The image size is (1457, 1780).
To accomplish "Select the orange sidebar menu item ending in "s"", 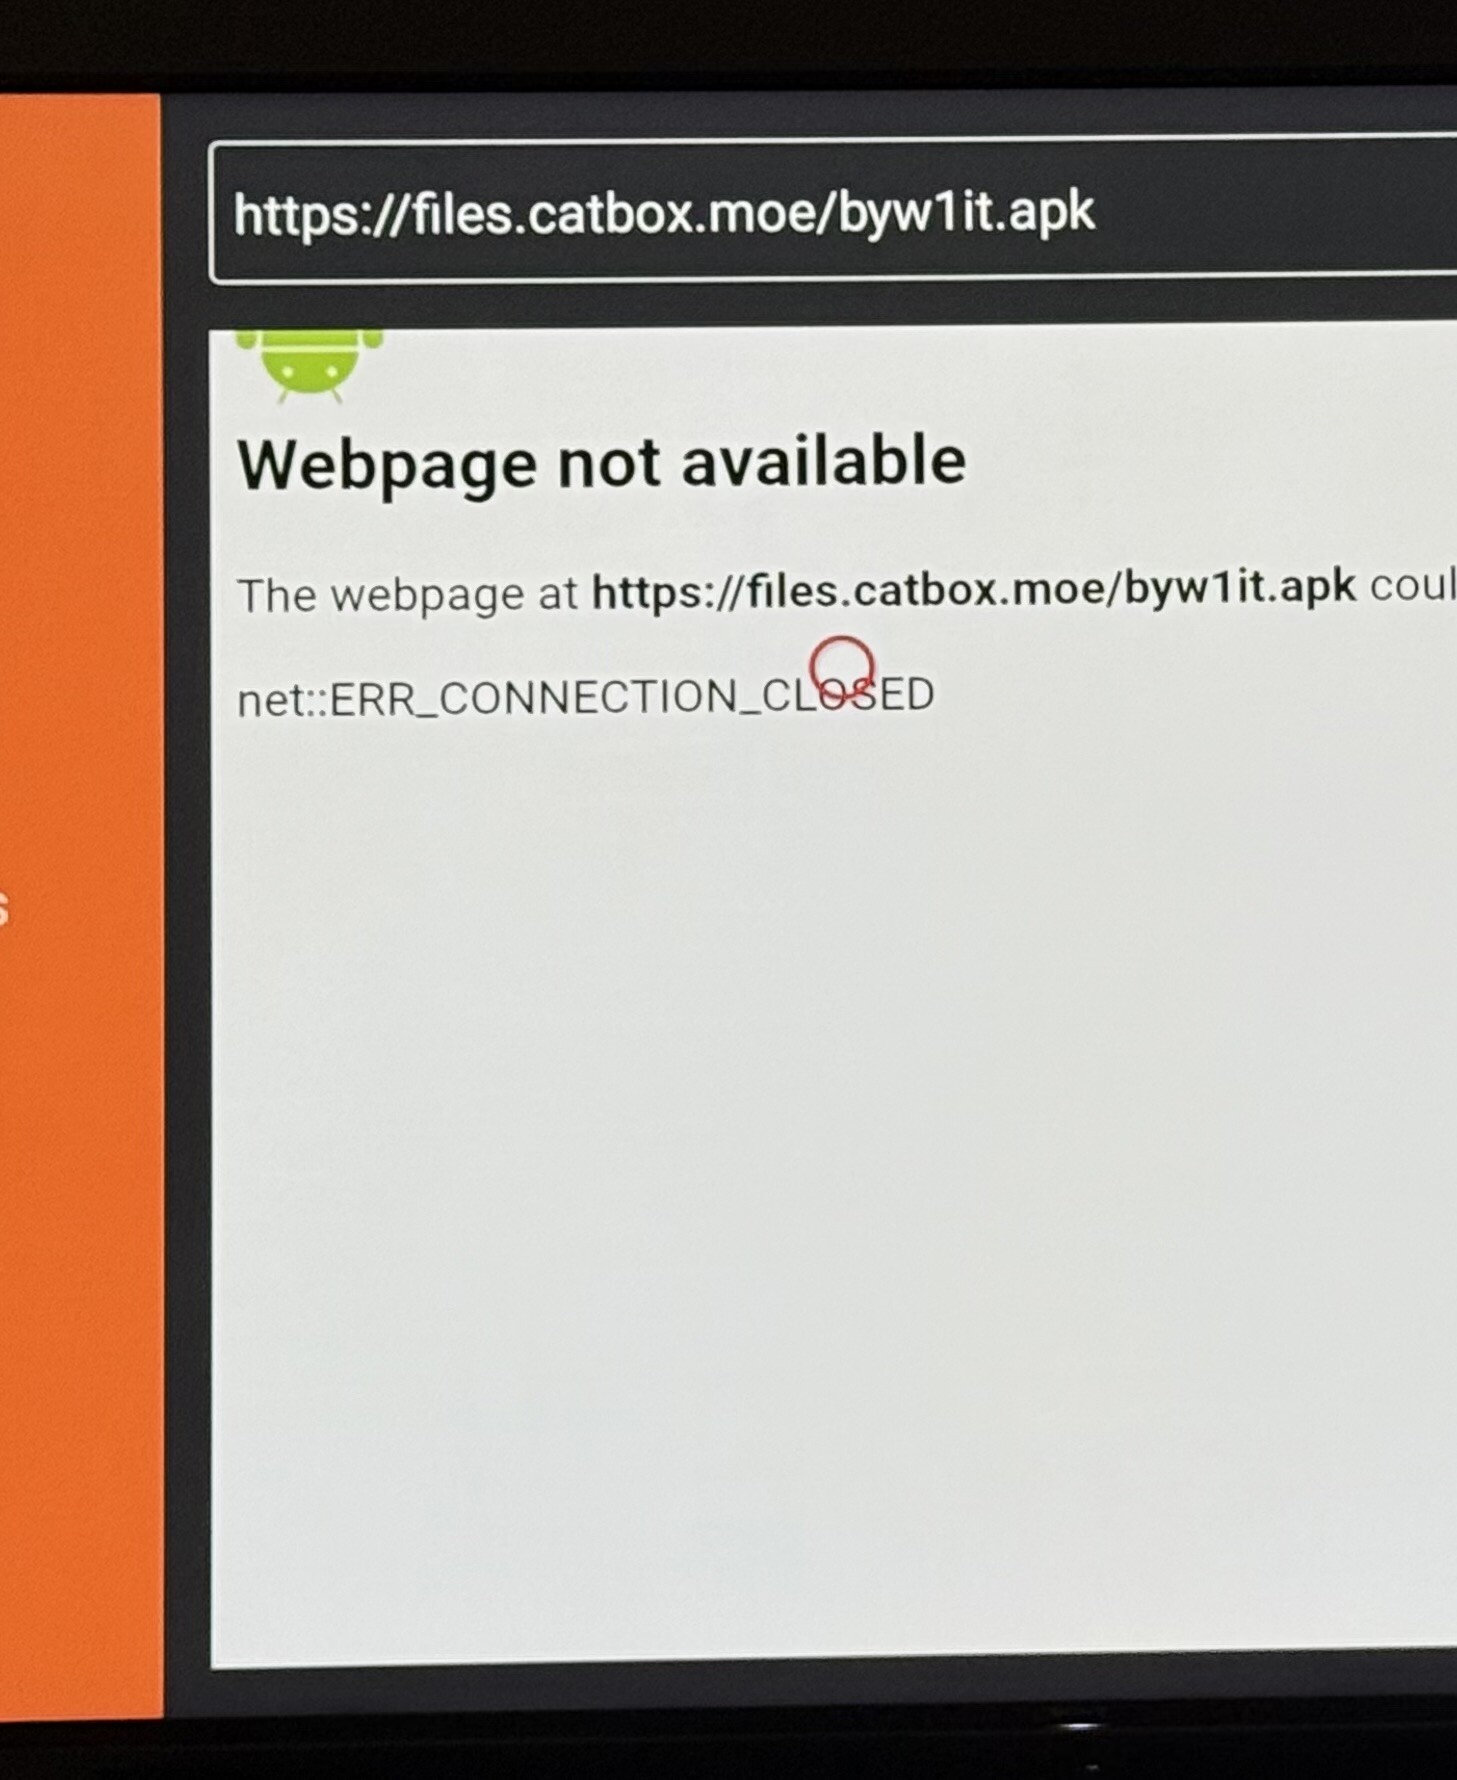I will (5, 909).
